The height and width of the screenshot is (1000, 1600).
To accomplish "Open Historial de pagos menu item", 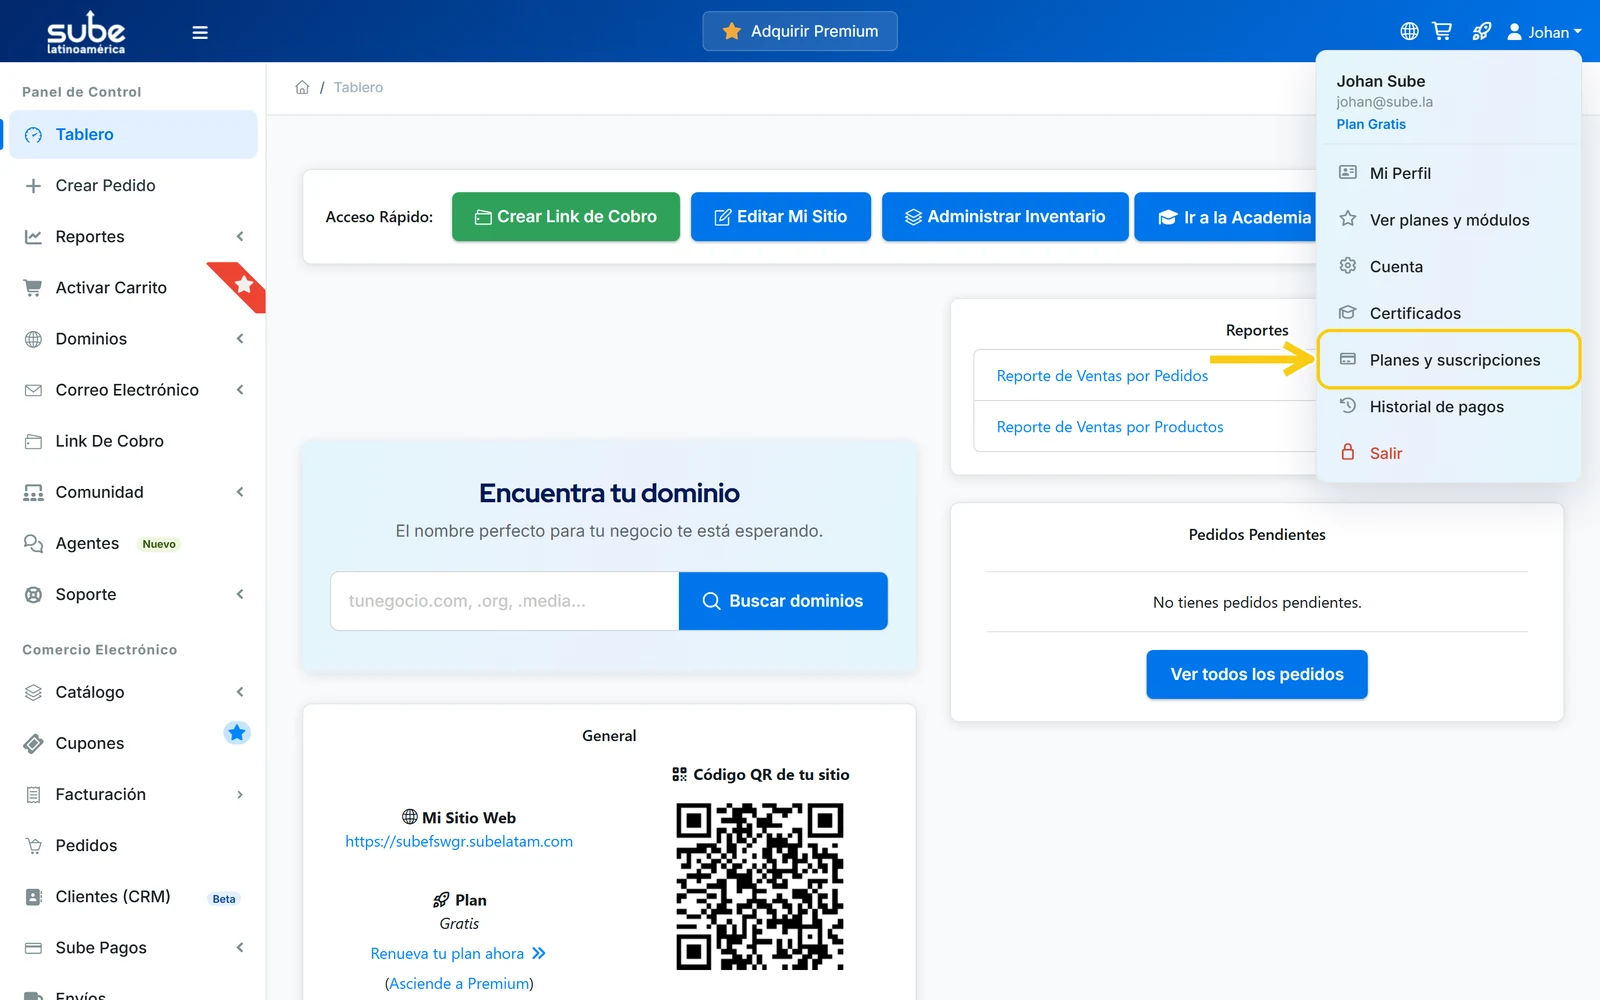I will click(x=1448, y=407).
